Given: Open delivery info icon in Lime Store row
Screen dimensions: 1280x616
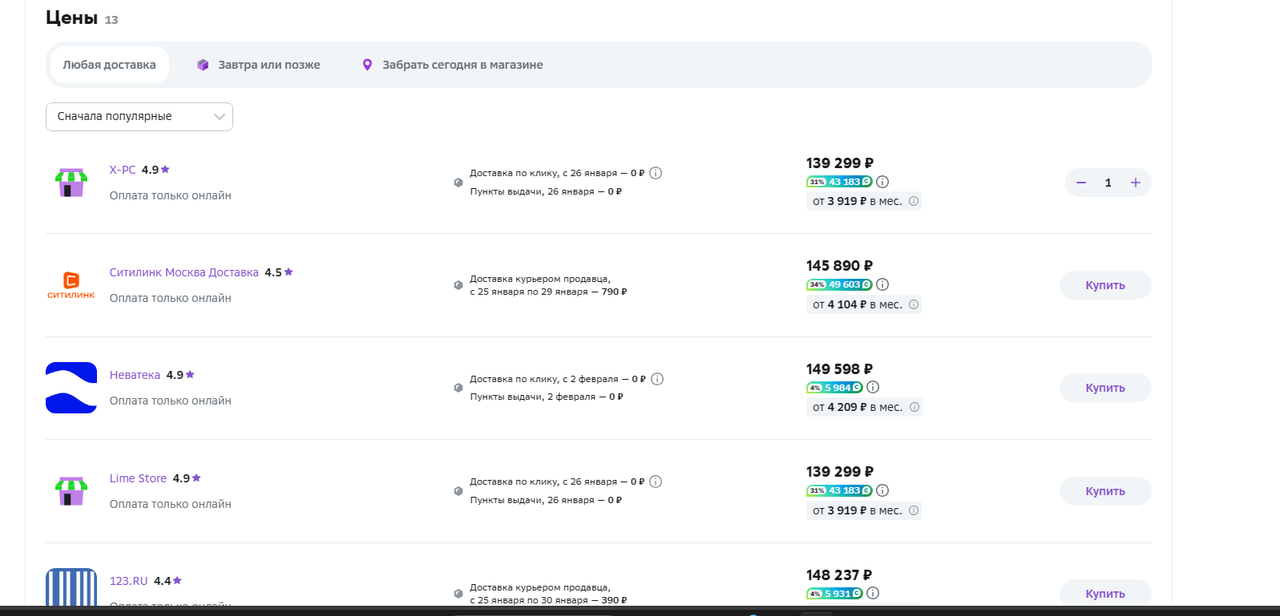Looking at the screenshot, I should point(656,482).
